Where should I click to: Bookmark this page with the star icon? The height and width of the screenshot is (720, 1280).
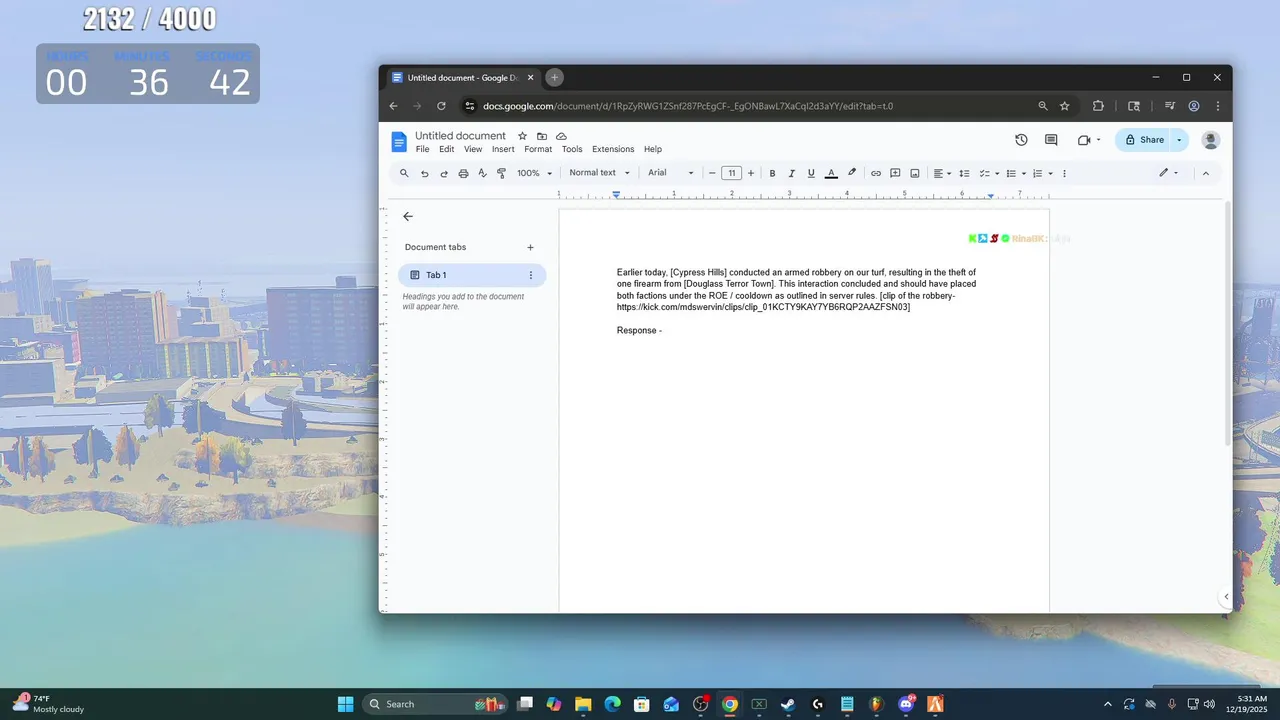click(1065, 106)
